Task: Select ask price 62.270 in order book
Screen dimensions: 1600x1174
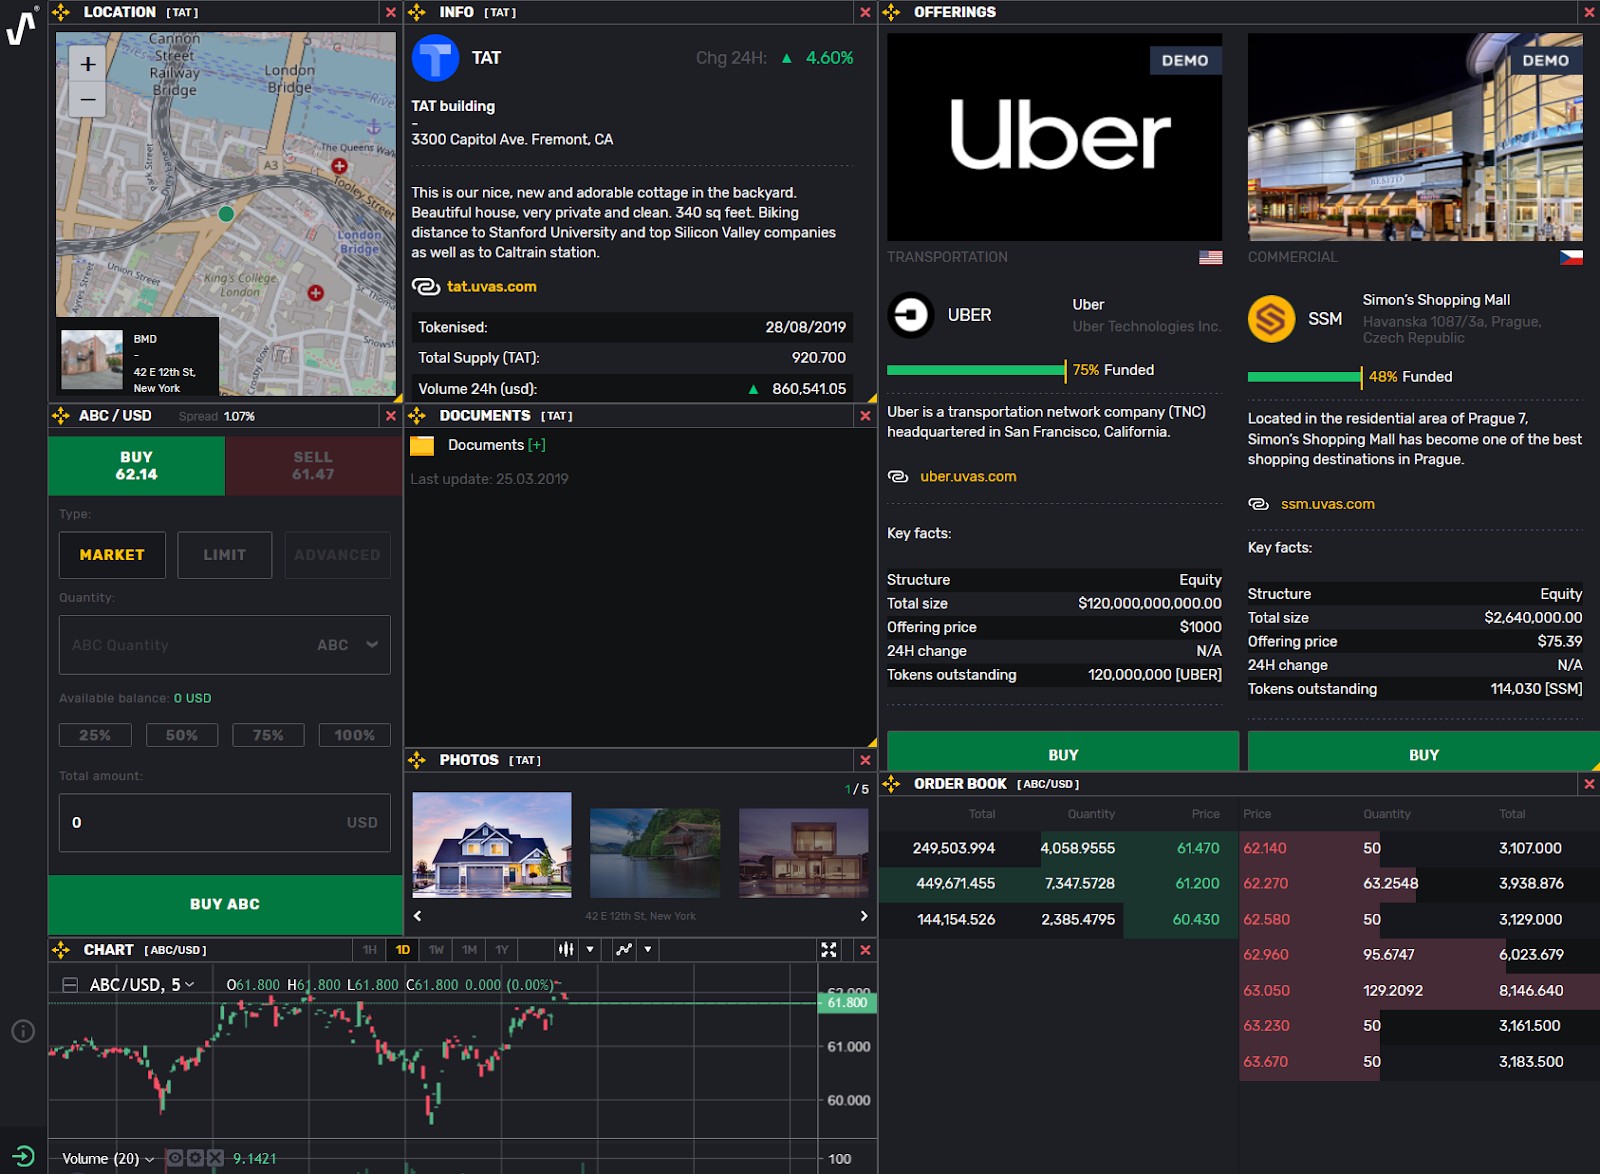Action: coord(1265,884)
